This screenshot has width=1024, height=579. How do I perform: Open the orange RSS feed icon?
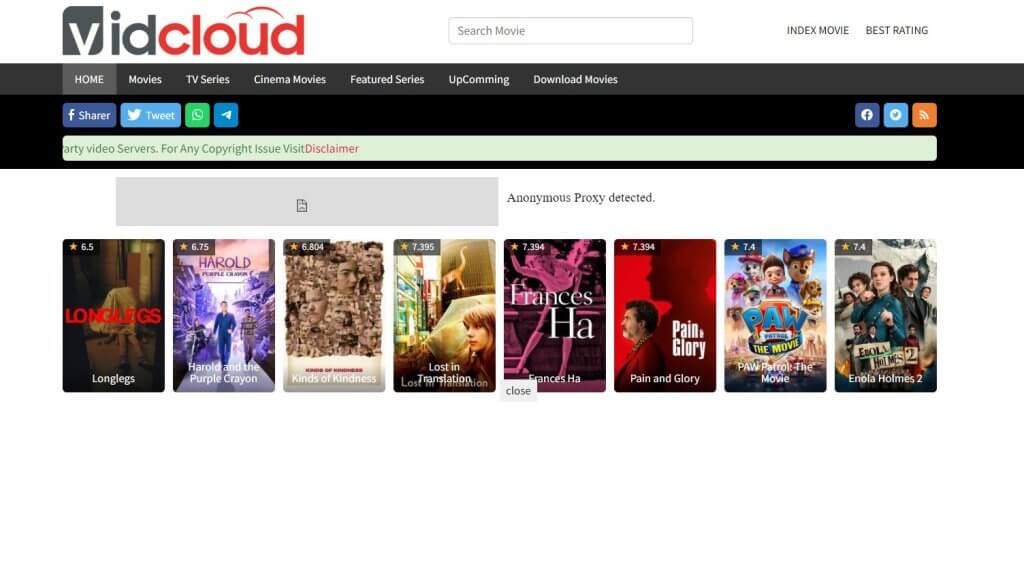(x=924, y=114)
